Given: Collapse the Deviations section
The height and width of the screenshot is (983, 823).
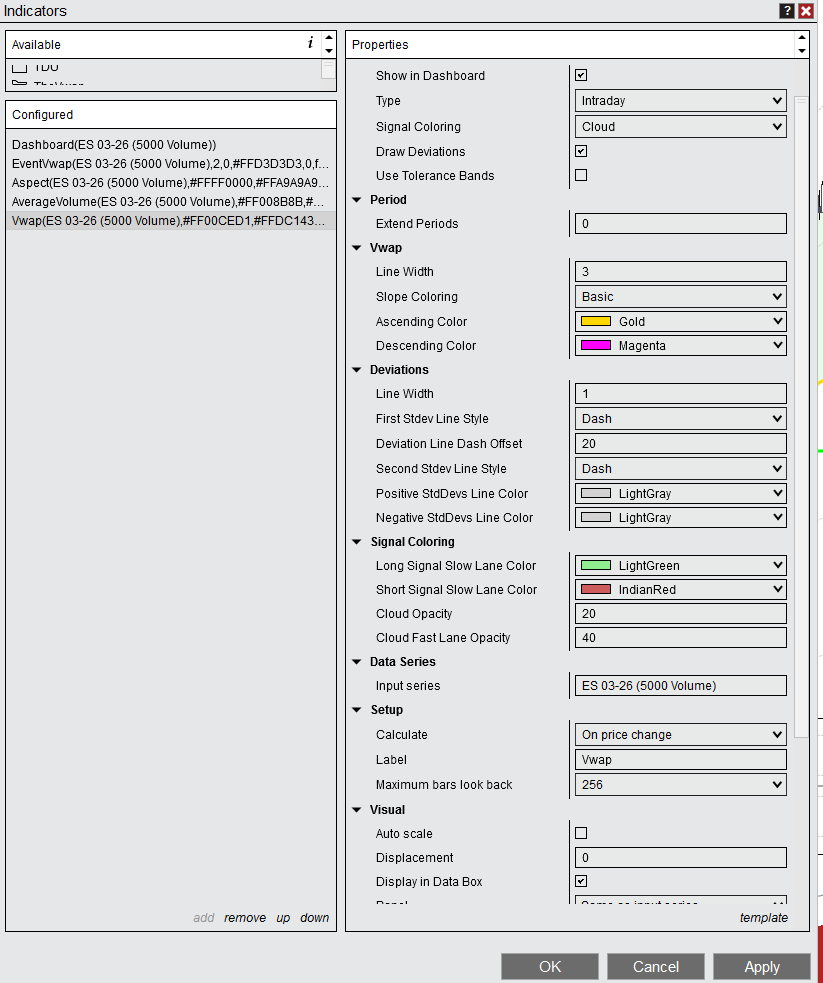Looking at the screenshot, I should click(358, 370).
